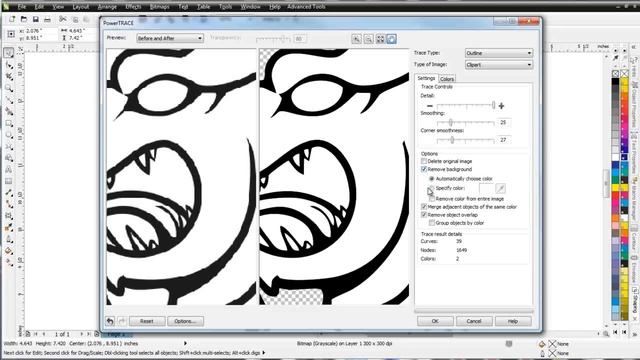Select the Fill tool in the toolbox
This screenshot has height=360, width=640.
click(x=9, y=251)
